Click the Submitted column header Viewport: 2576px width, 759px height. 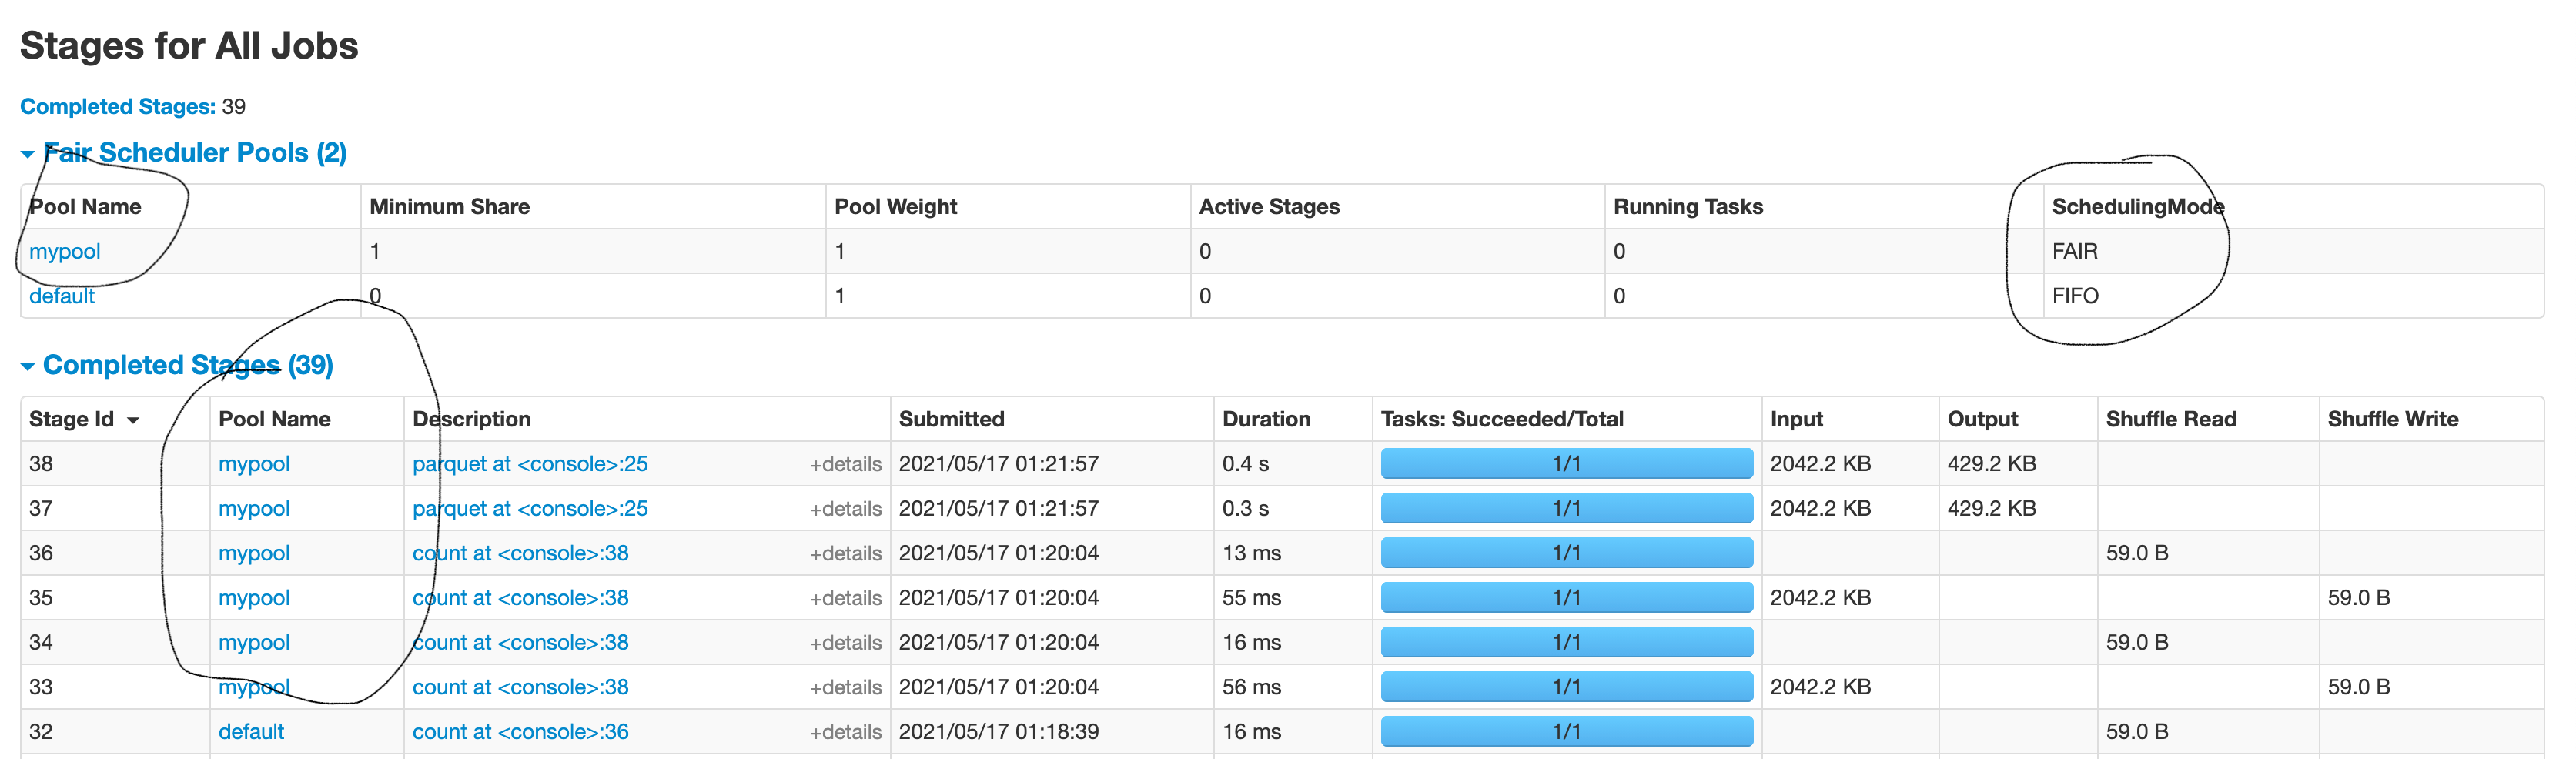(951, 420)
